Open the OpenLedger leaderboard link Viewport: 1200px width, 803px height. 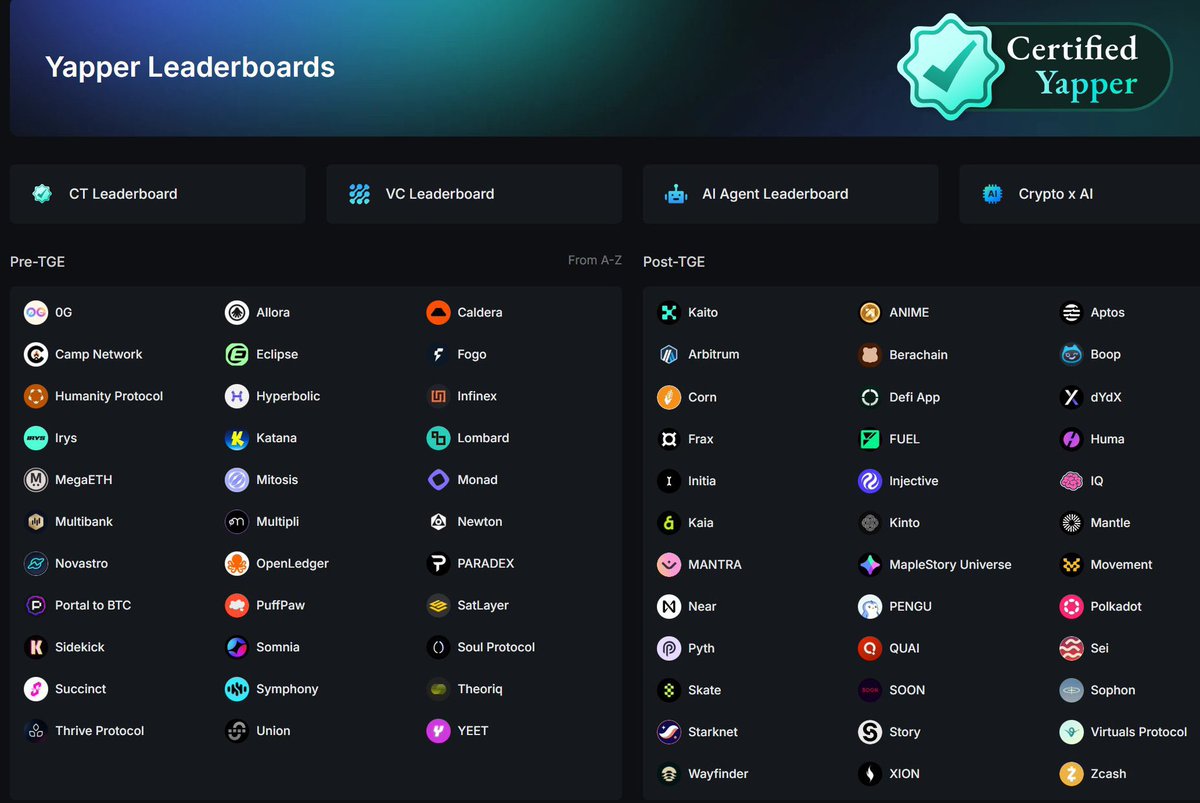pos(277,564)
